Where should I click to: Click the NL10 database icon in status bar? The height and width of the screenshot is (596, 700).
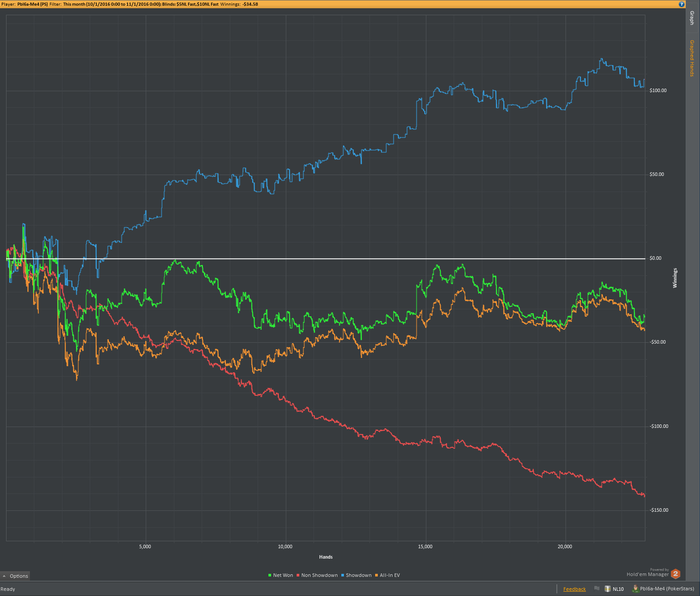pyautogui.click(x=608, y=589)
